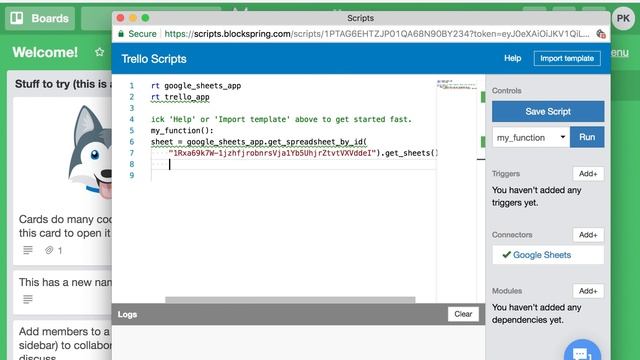Open the Boards menu in Trello
The height and width of the screenshot is (360, 640).
click(x=40, y=18)
